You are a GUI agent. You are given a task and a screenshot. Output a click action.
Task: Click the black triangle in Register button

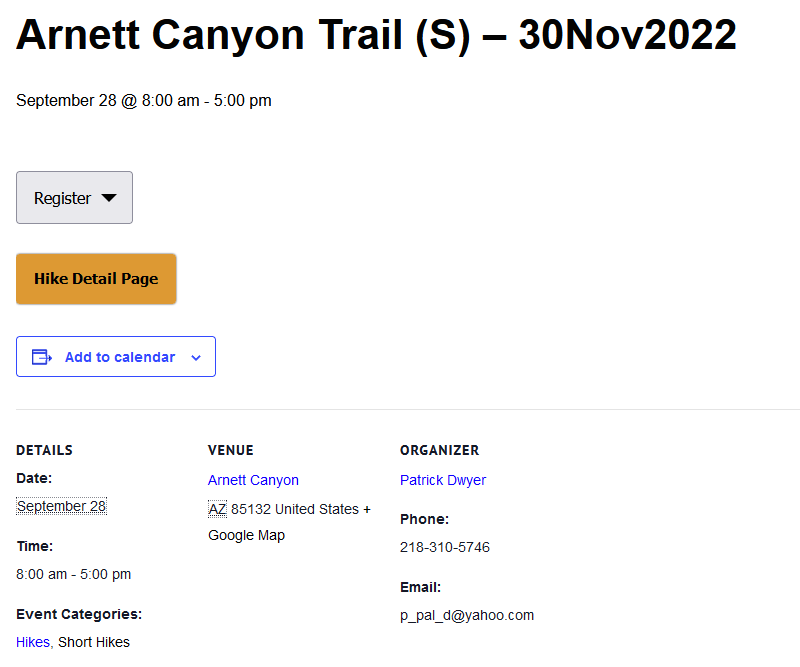[x=109, y=198]
